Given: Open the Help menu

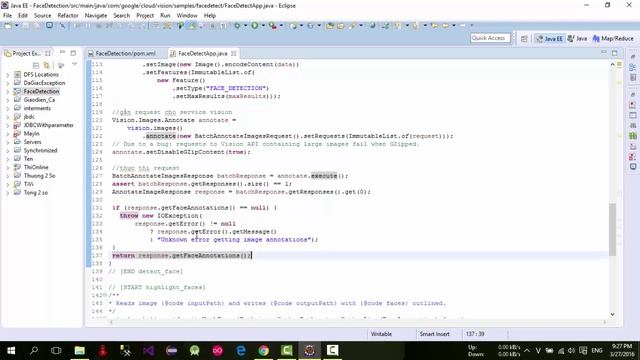Looking at the screenshot, I should (x=209, y=16).
